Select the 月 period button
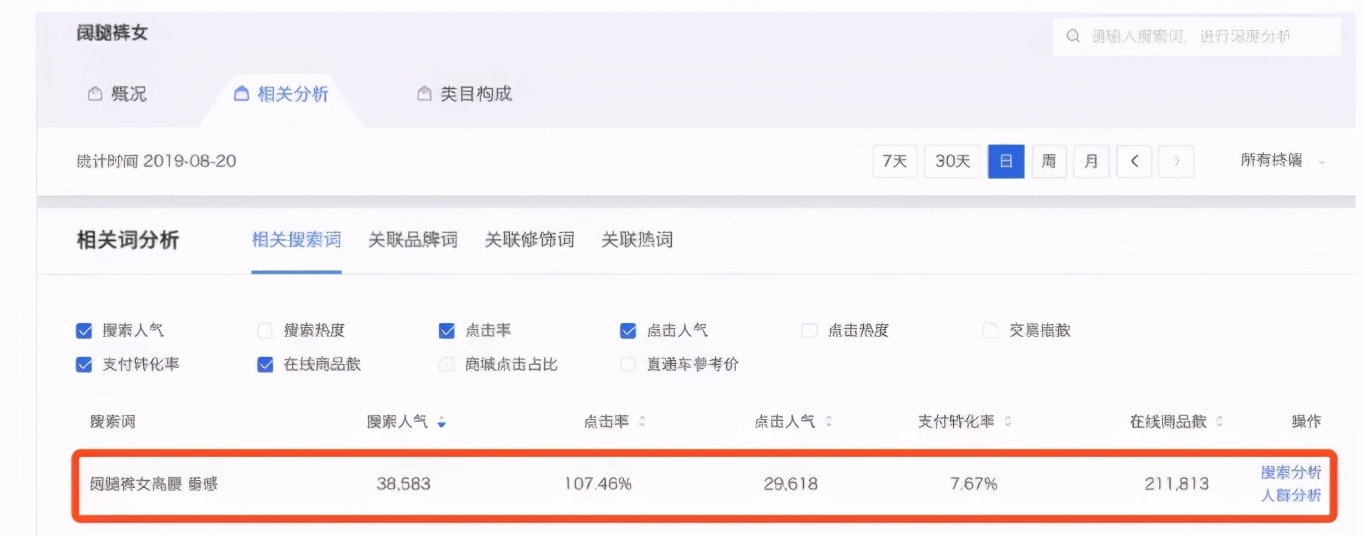The width and height of the screenshot is (1364, 536). (x=1091, y=161)
